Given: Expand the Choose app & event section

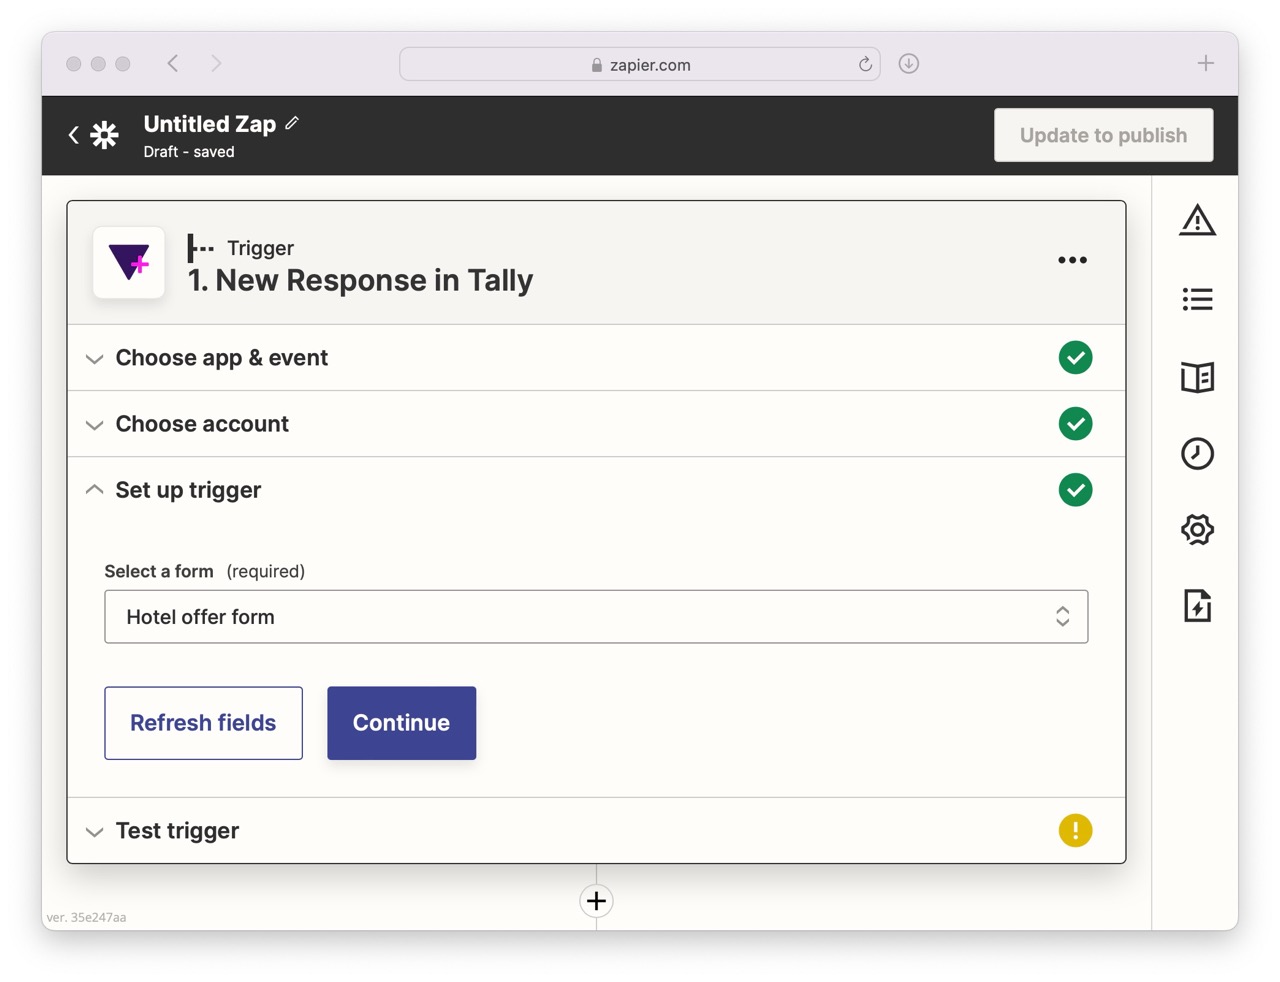Looking at the screenshot, I should pyautogui.click(x=596, y=358).
